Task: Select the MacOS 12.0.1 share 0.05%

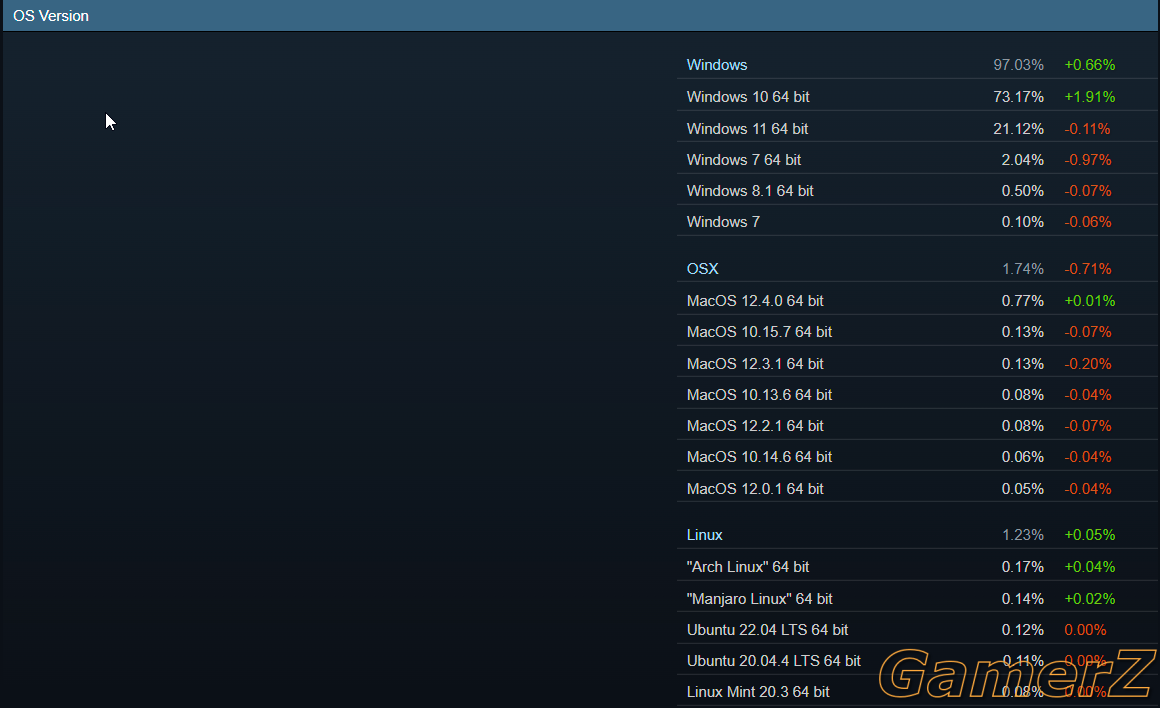Action: click(1022, 489)
